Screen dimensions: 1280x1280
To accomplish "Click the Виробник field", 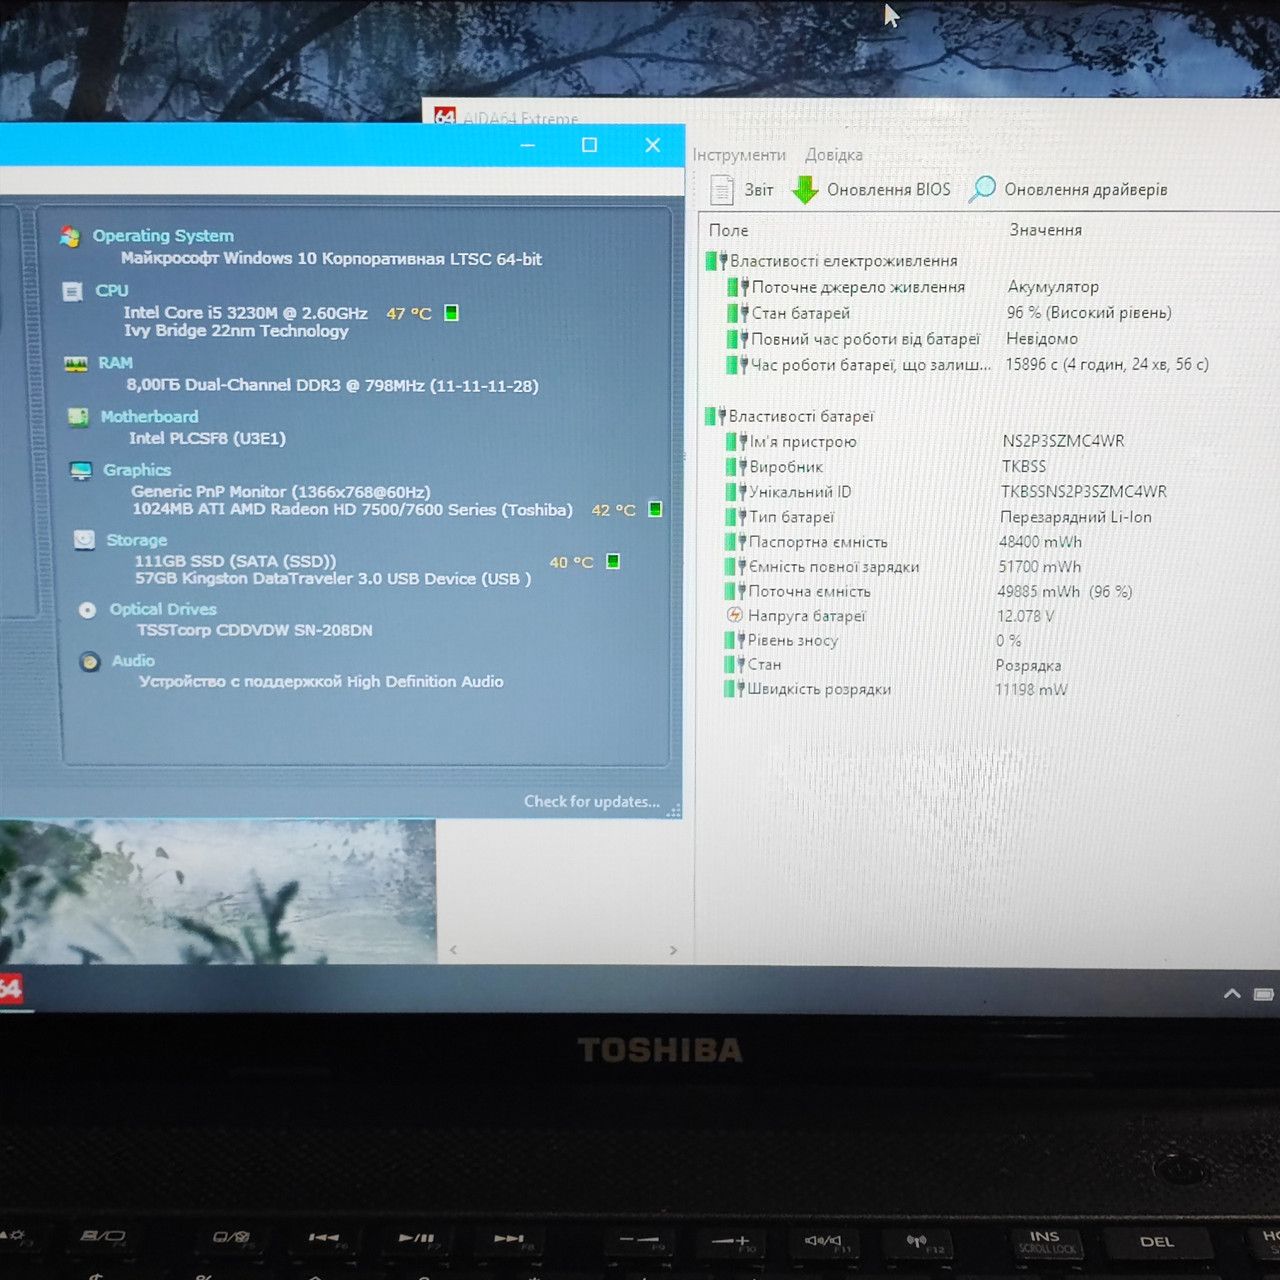I will tap(786, 467).
